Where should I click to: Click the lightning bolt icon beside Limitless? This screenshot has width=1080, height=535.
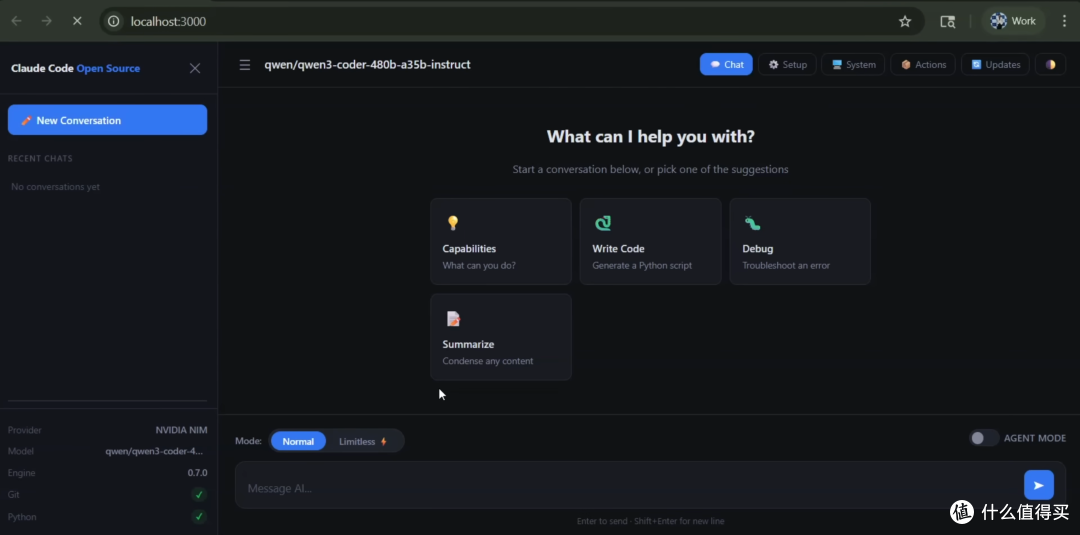(384, 441)
